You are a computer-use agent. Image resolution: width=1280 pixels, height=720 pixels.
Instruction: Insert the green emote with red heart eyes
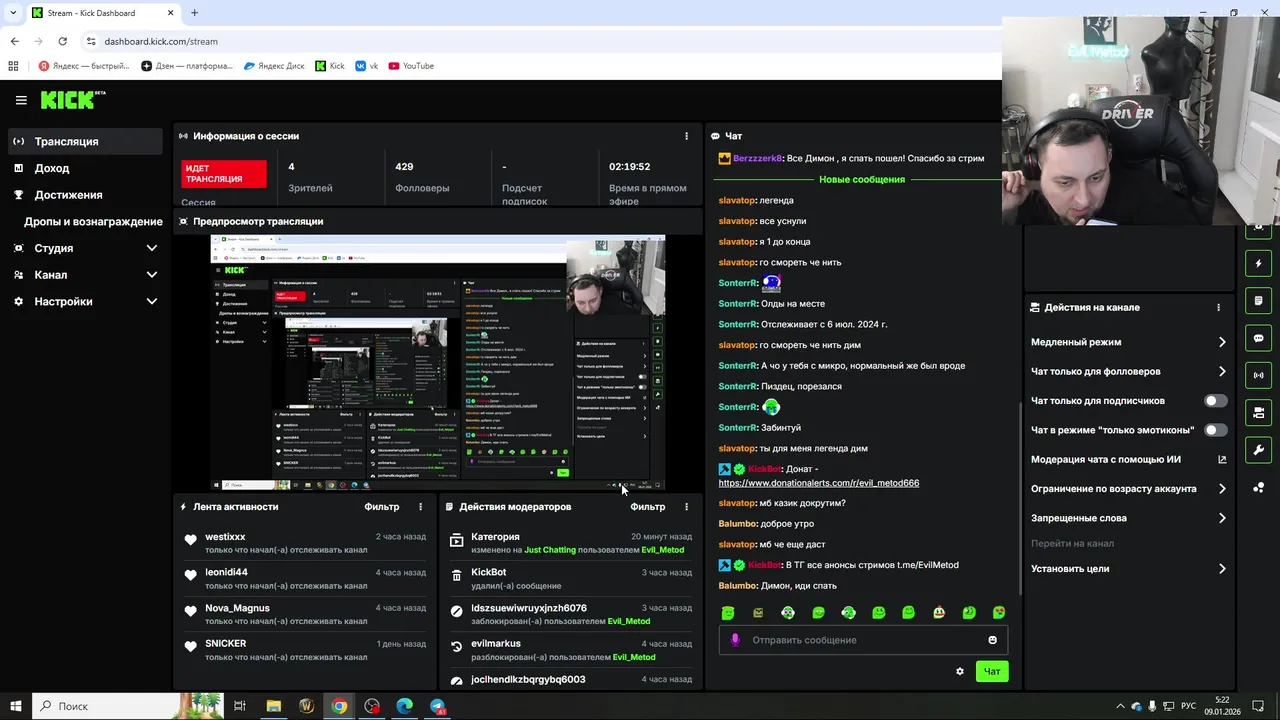coord(999,612)
